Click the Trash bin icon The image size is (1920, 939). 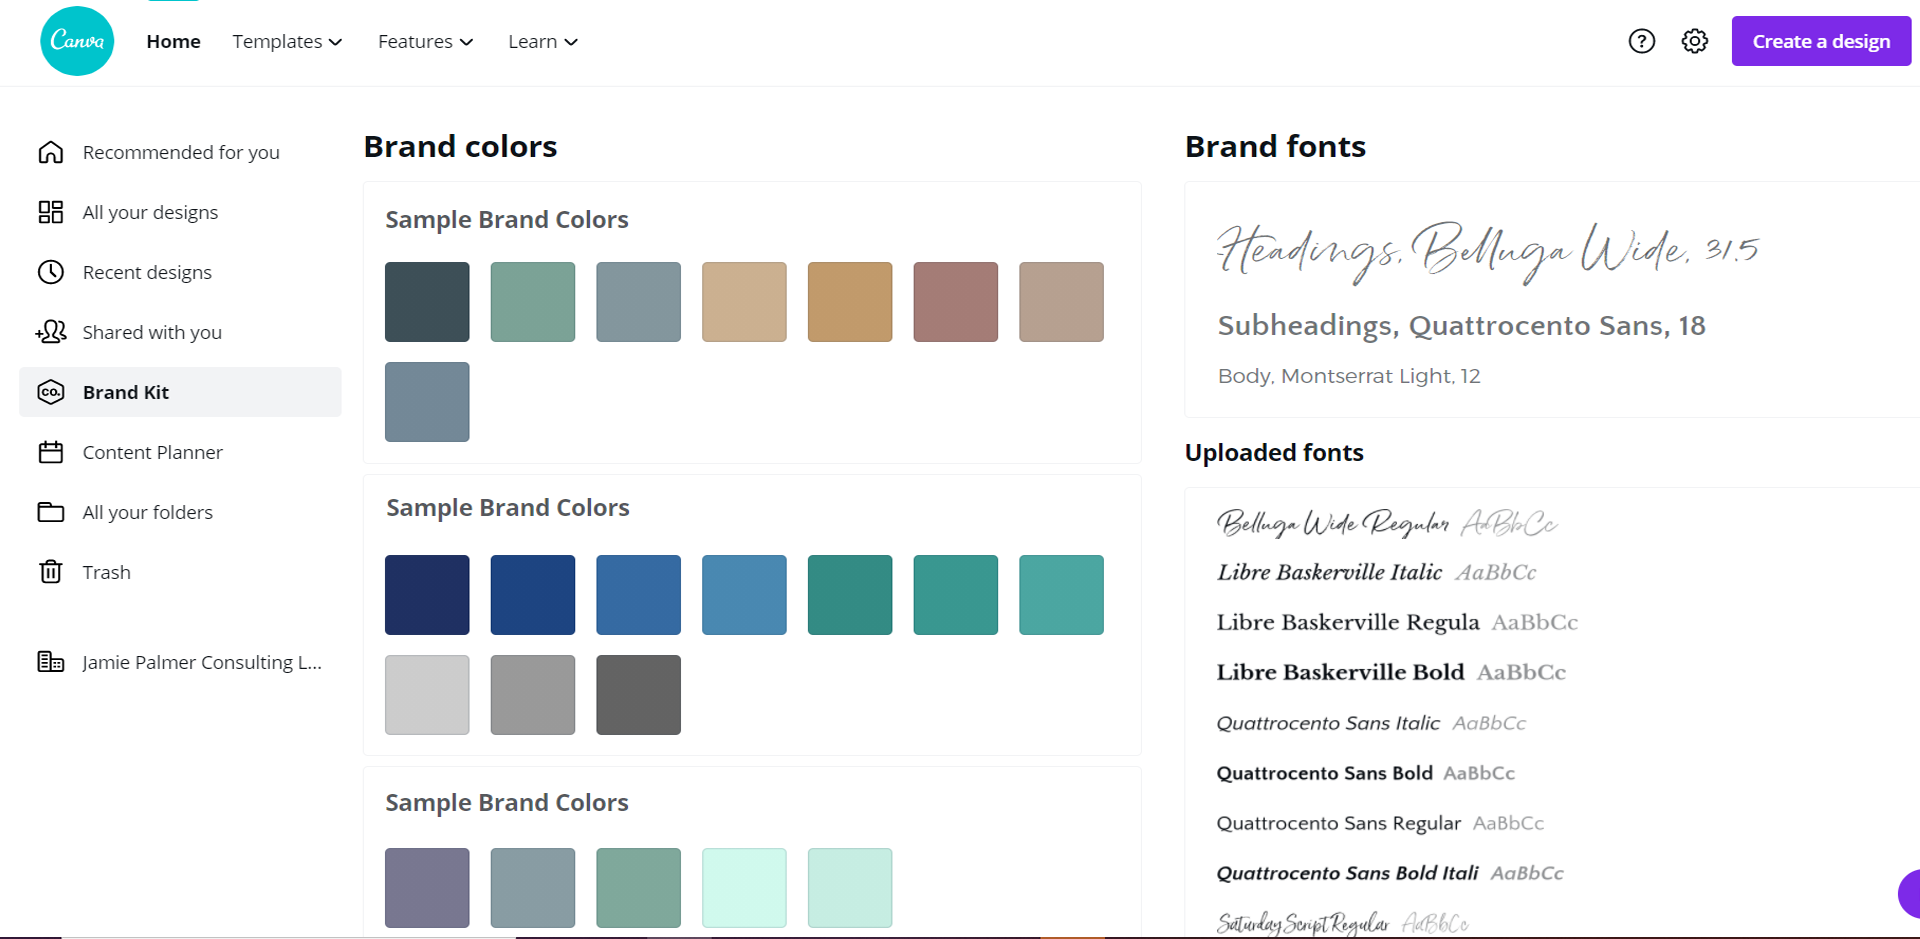click(x=51, y=572)
